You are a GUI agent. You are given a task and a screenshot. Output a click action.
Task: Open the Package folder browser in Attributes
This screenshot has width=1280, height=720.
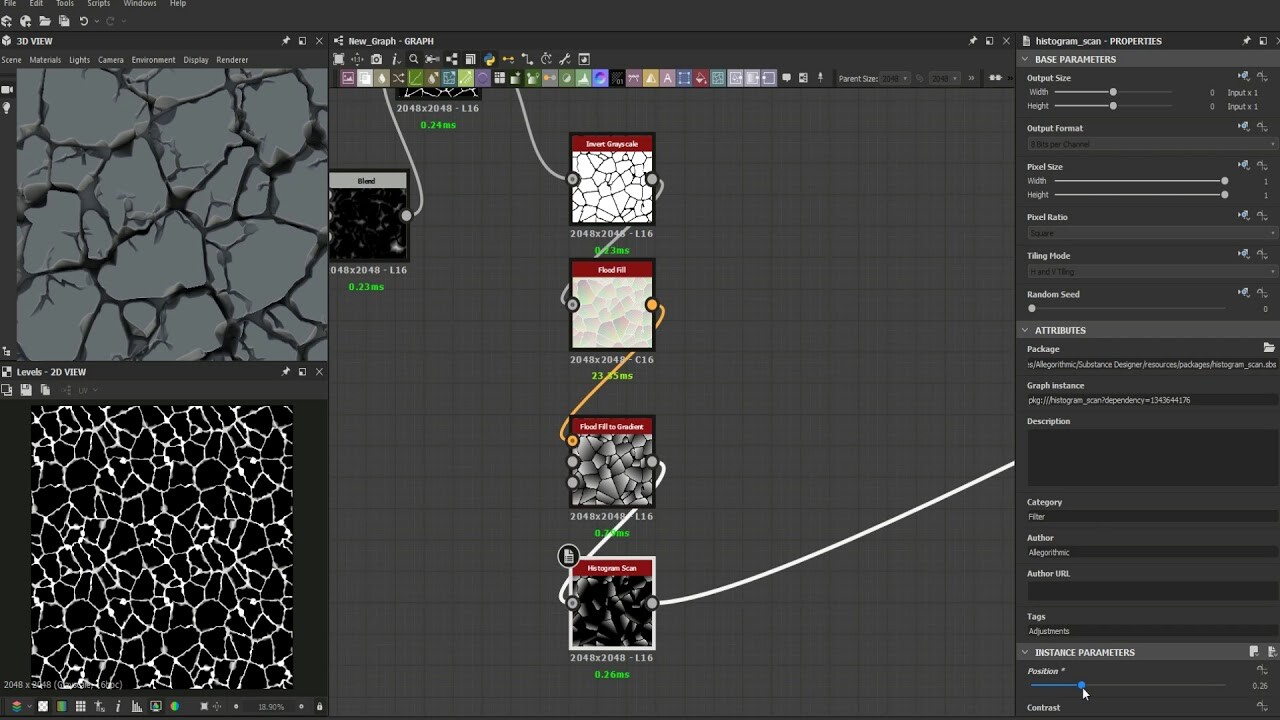click(x=1269, y=348)
